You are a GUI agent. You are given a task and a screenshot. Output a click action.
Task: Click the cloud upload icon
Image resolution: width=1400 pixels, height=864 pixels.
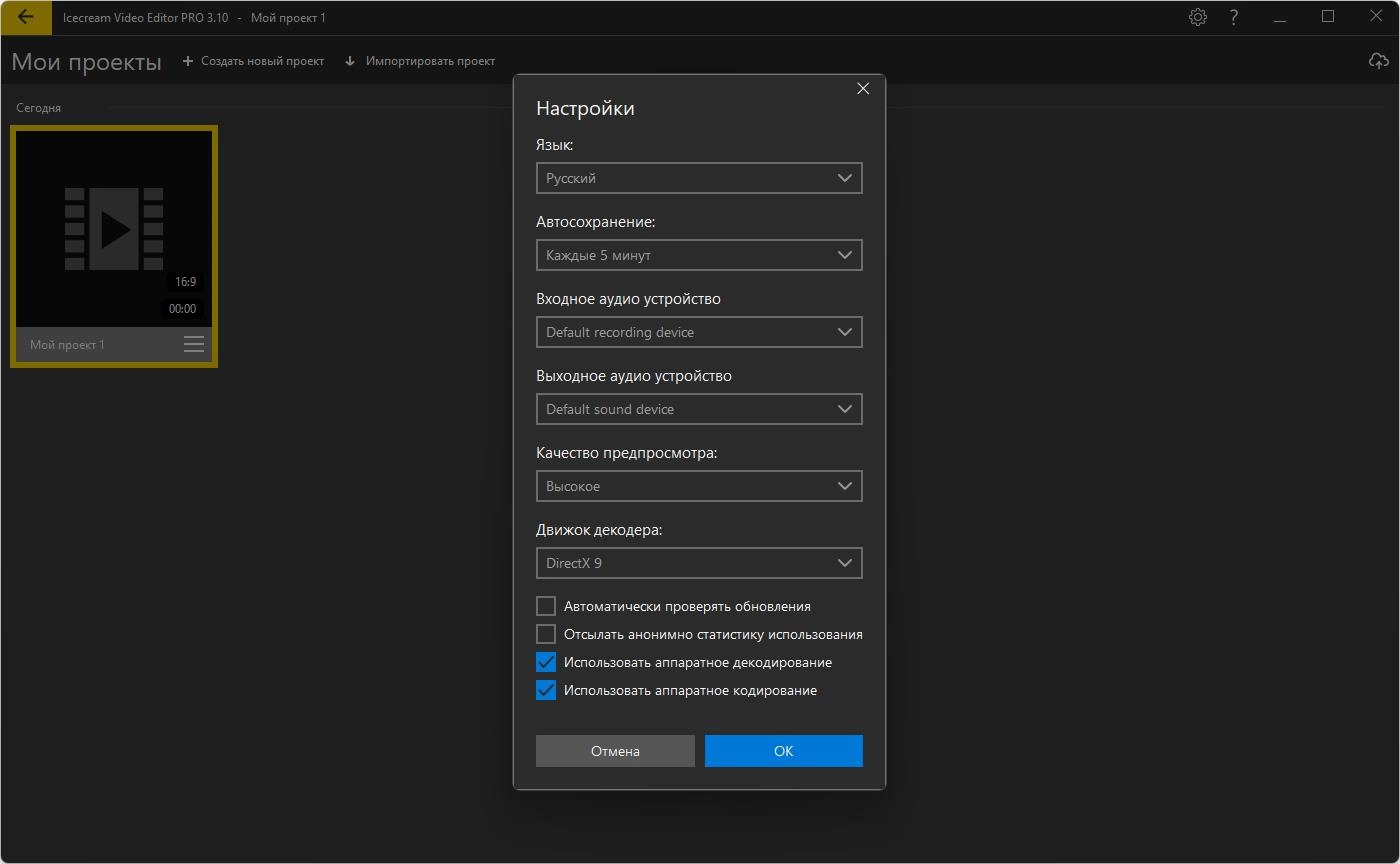click(1378, 61)
